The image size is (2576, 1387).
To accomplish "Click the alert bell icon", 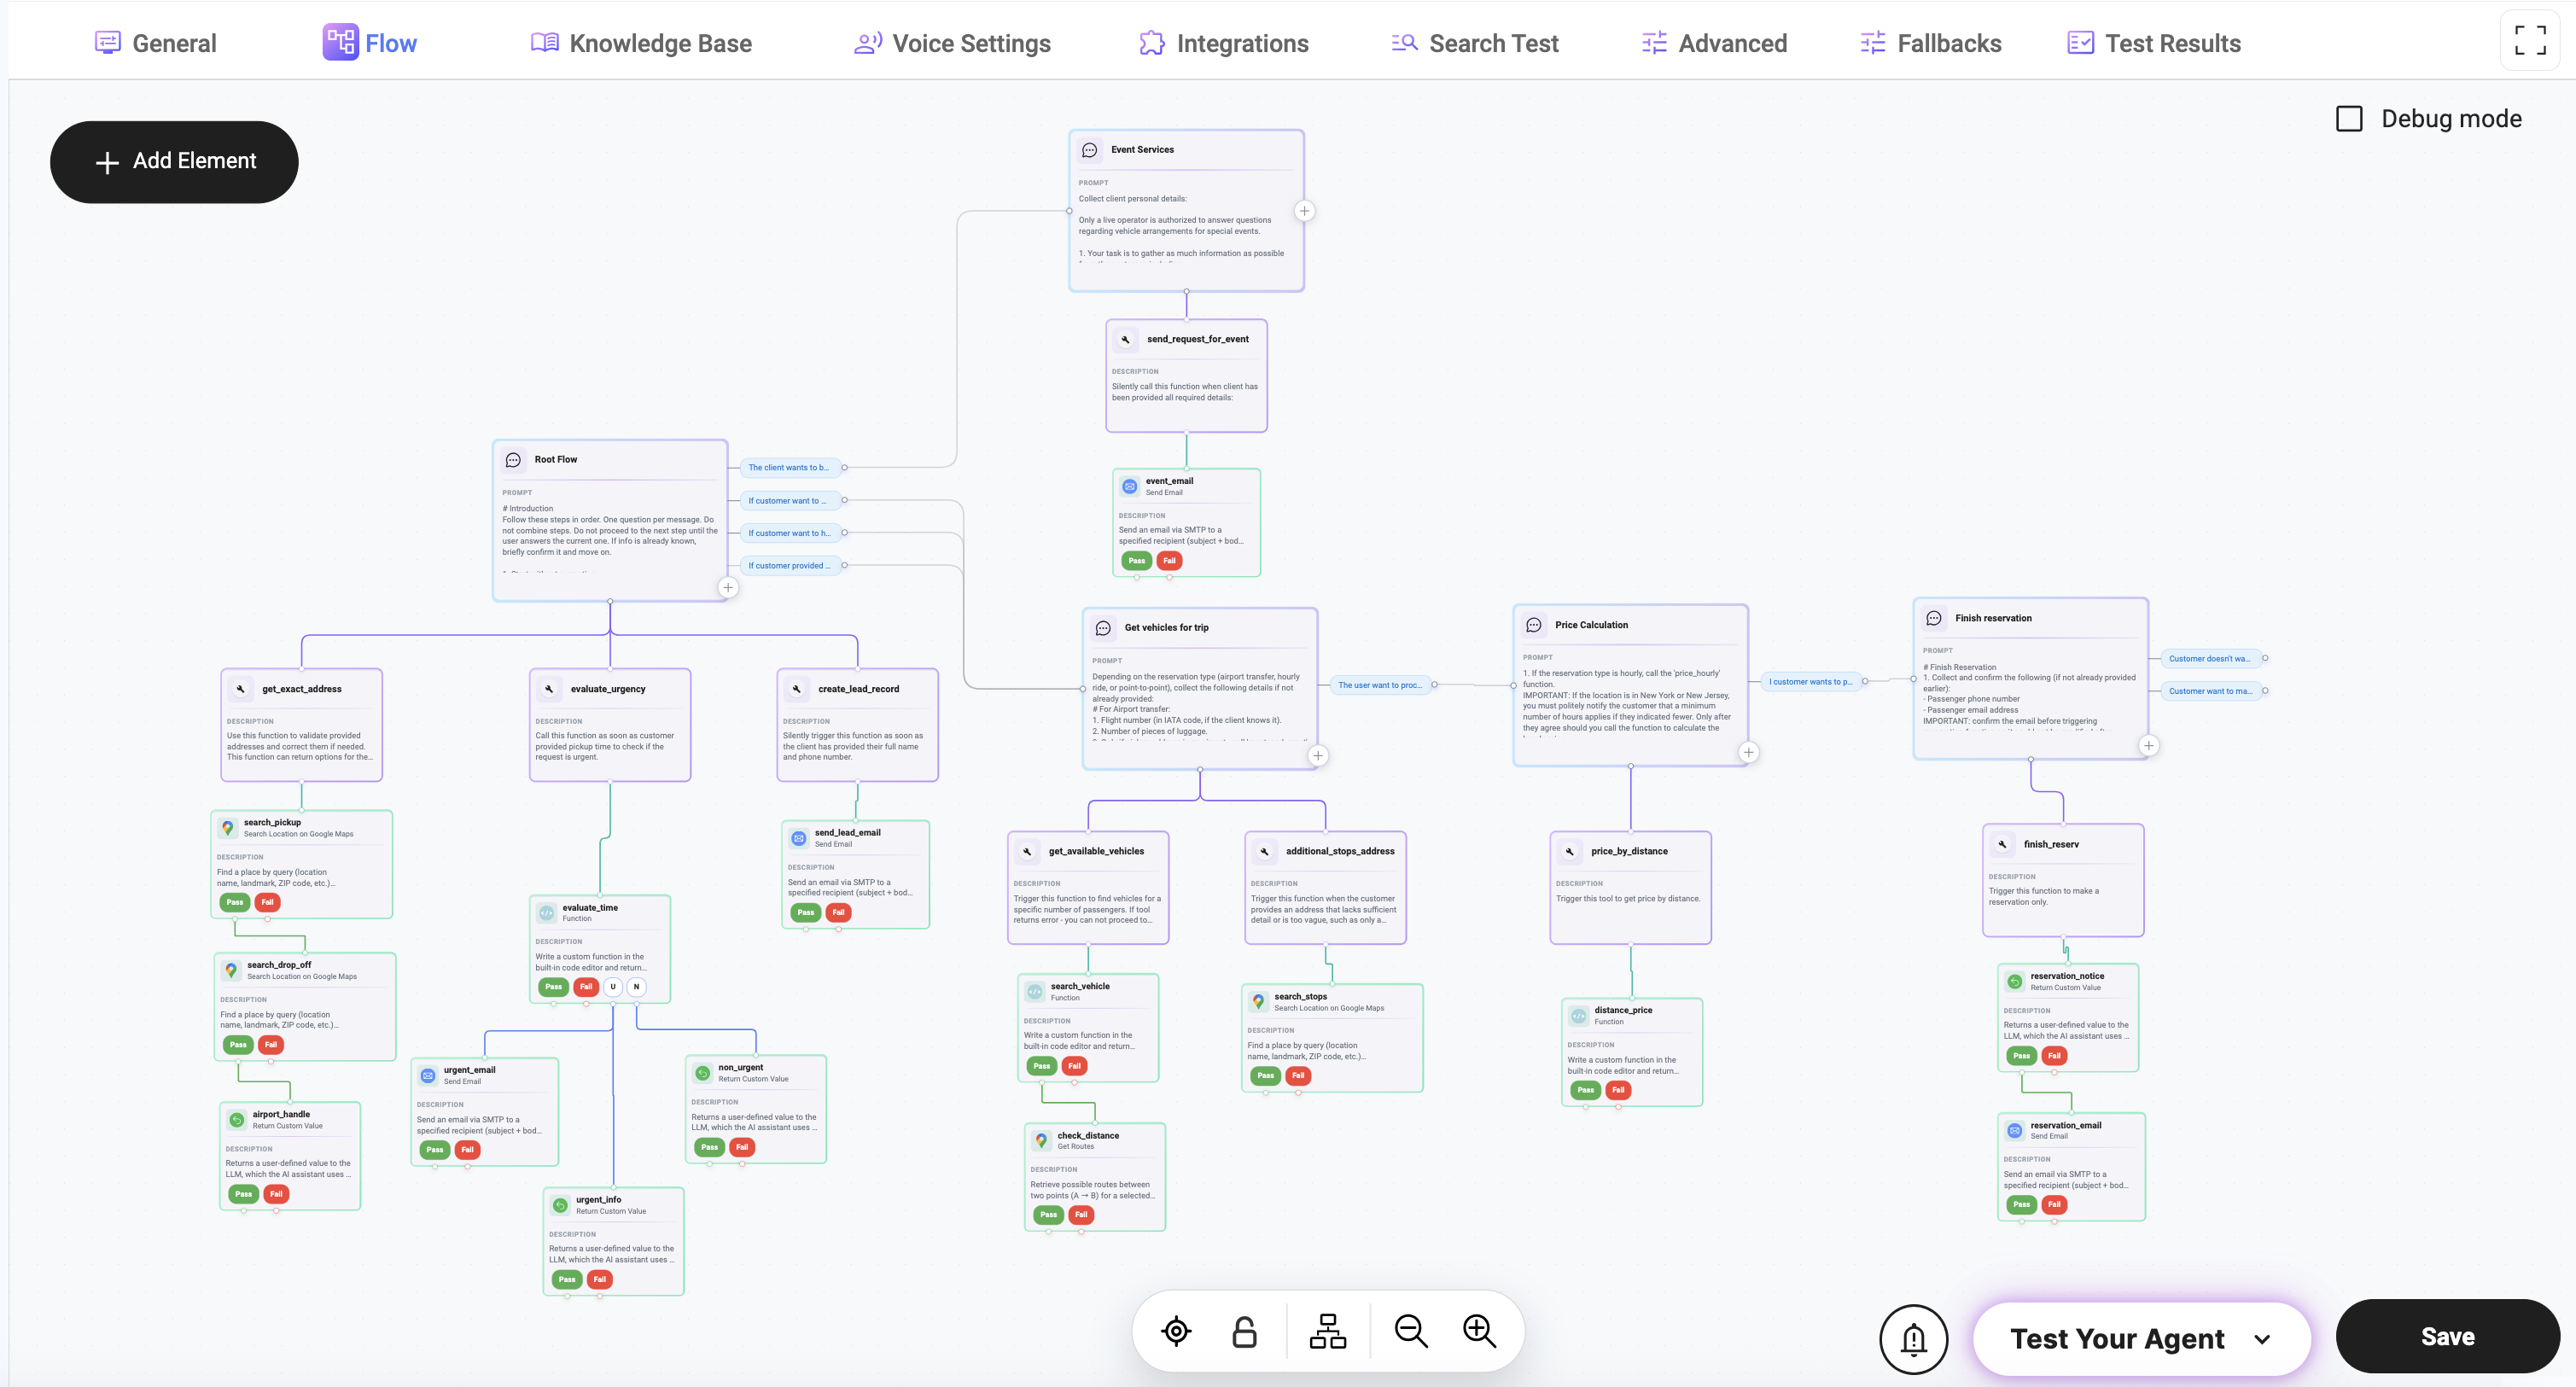I will coord(1913,1338).
